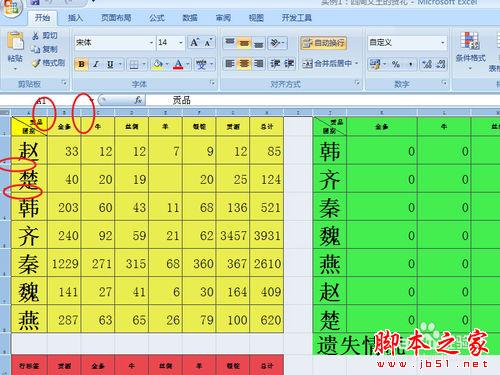Screen dimensions: 500x375
Task: Select yellow total cell 2610
Action: pyautogui.click(x=267, y=264)
